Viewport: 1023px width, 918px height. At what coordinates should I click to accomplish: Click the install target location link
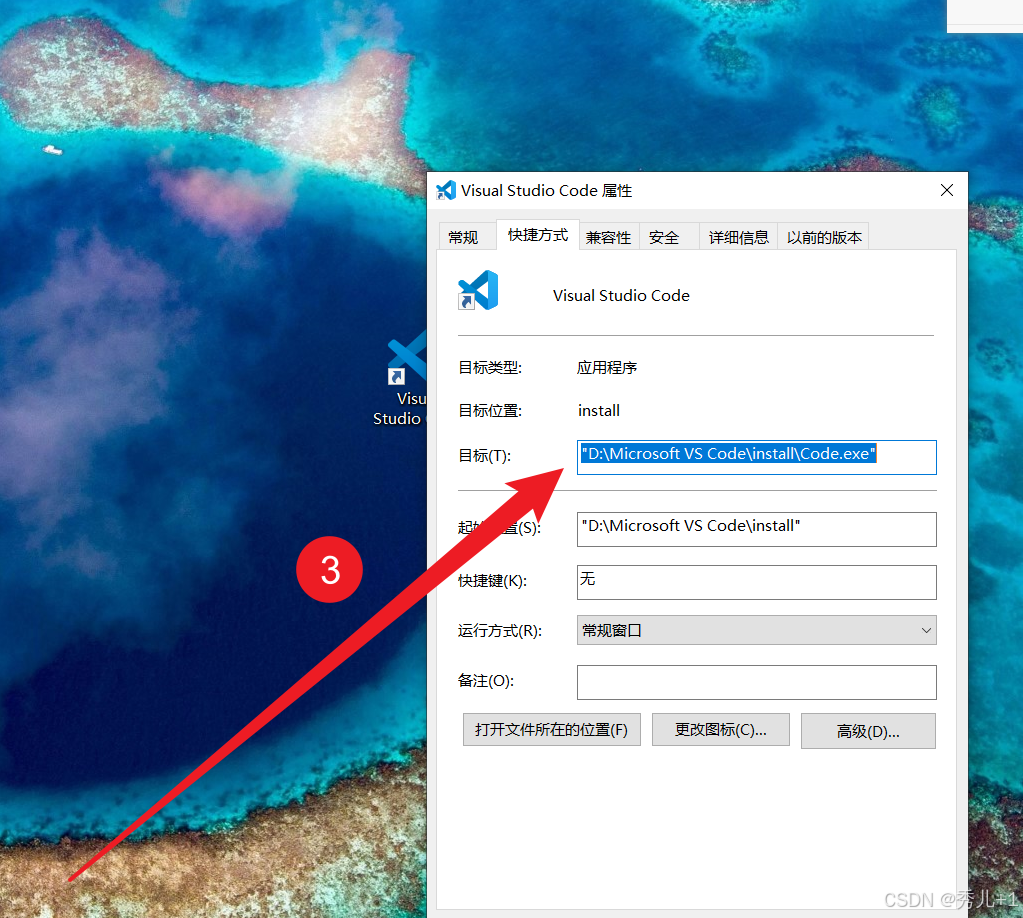coord(598,410)
